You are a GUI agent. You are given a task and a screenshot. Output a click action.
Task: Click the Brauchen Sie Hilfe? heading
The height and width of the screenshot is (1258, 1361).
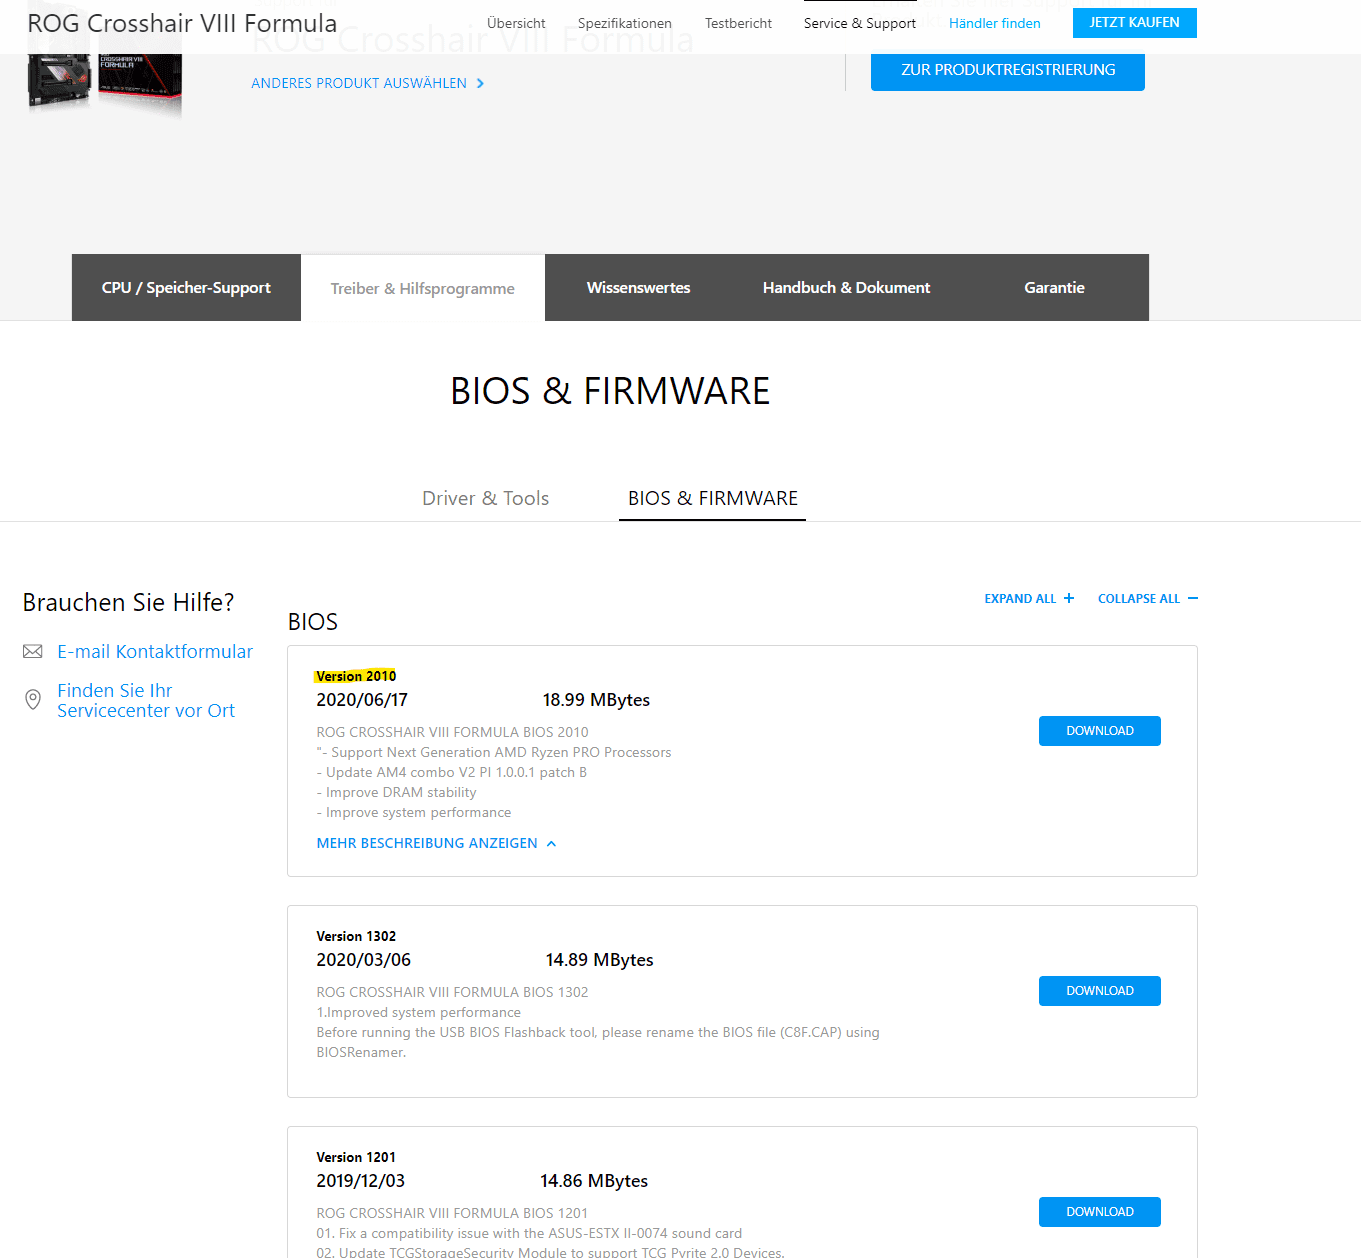128,602
